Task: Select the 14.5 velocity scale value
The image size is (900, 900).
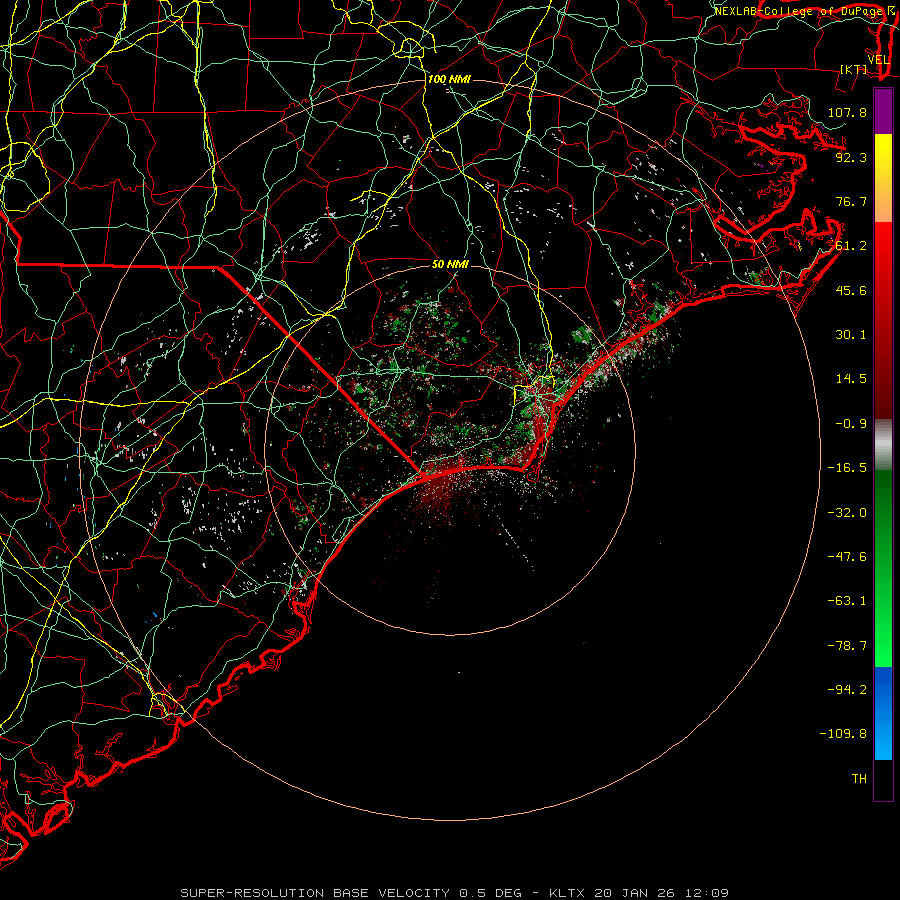Action: point(851,379)
